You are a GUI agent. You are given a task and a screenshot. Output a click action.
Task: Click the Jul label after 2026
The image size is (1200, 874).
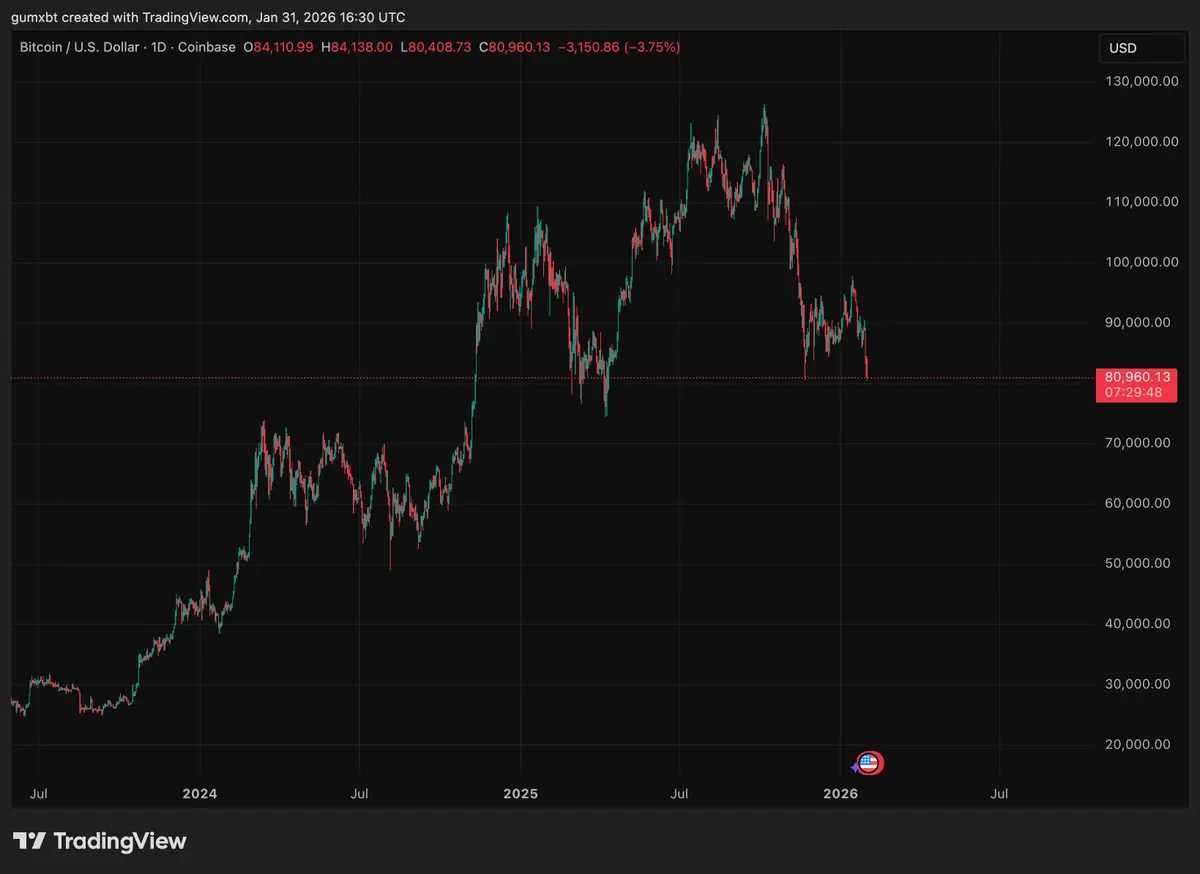[x=998, y=794]
